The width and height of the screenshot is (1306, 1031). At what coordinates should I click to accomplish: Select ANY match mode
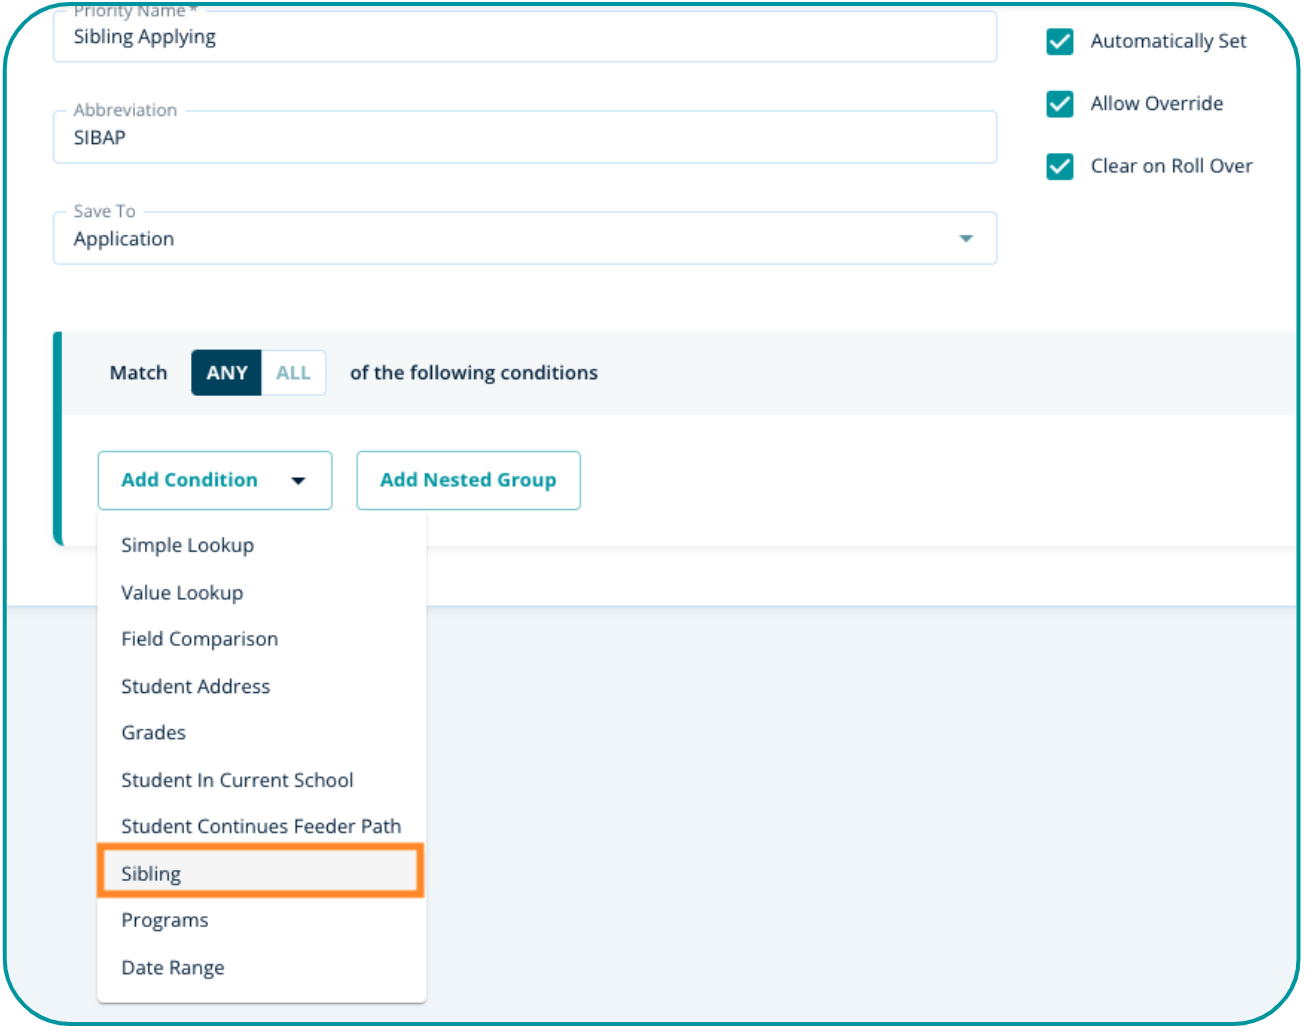tap(227, 373)
